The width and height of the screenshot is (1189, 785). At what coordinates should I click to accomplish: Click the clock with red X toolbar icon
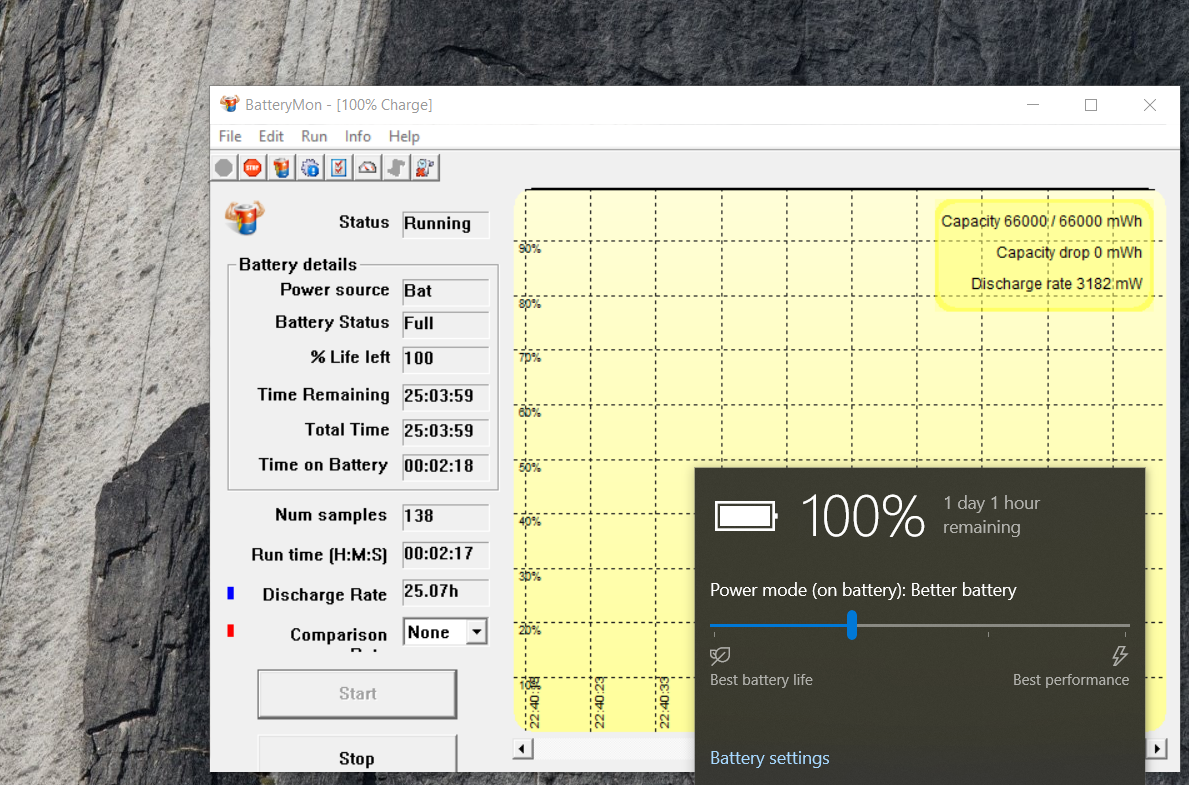[x=425, y=168]
